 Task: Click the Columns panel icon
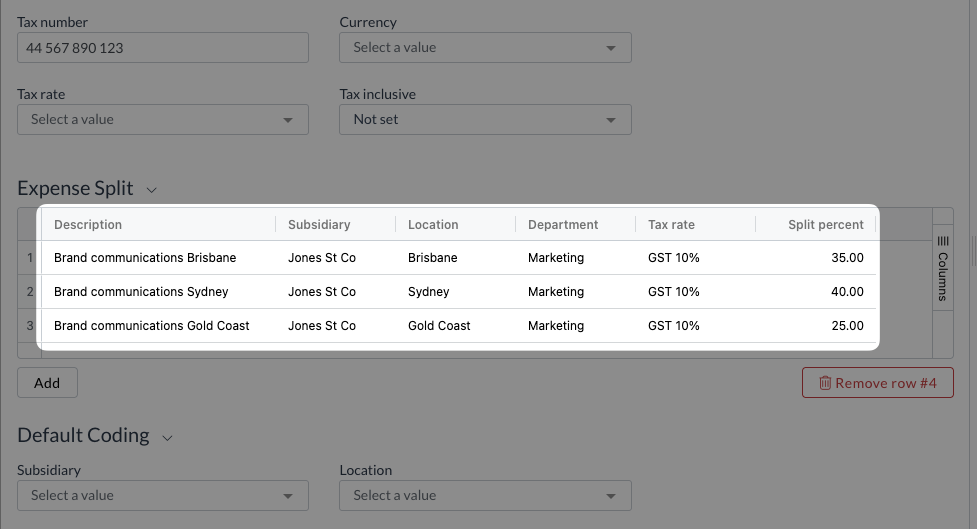pos(943,241)
